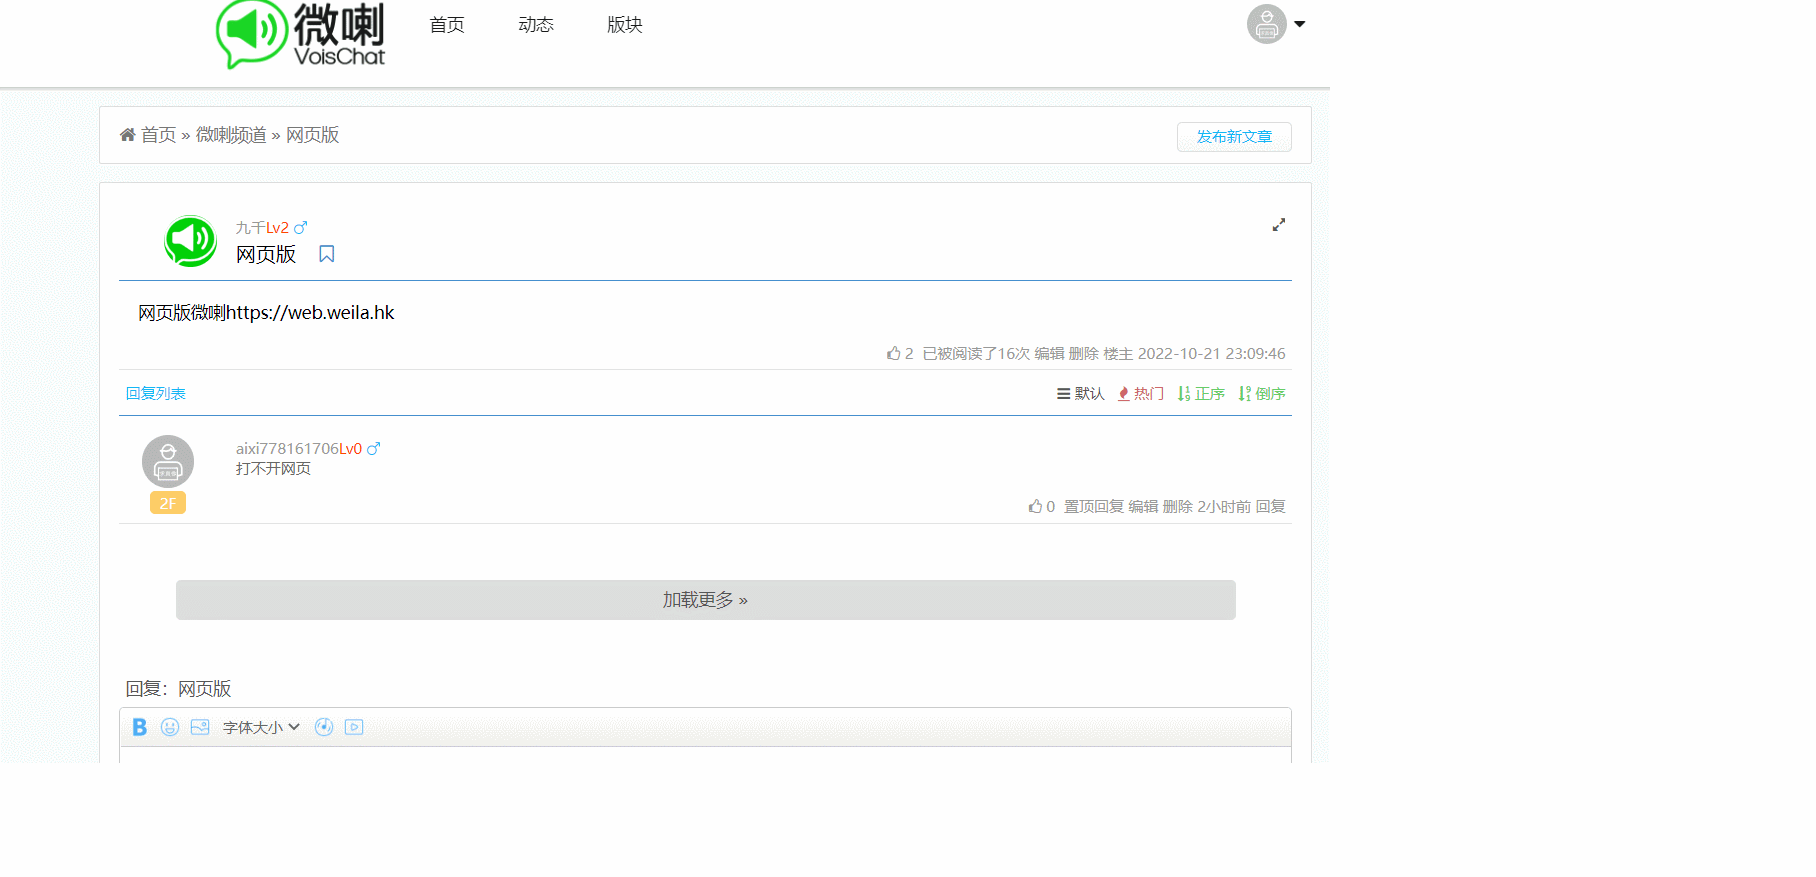Open the user avatar dropdown menu
The height and width of the screenshot is (877, 1816).
(1276, 24)
